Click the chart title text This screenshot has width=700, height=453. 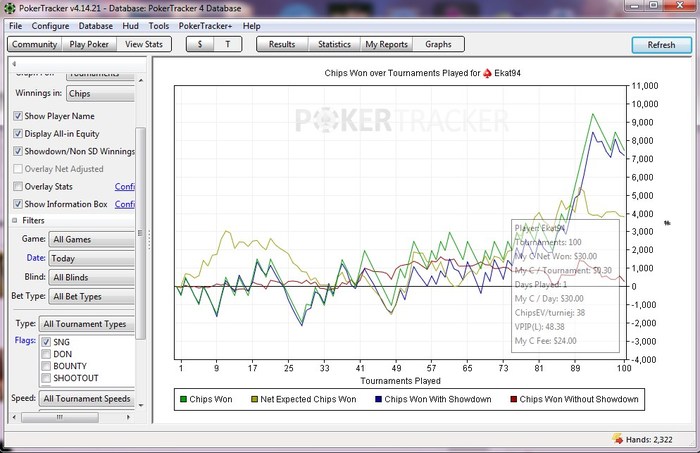point(422,73)
